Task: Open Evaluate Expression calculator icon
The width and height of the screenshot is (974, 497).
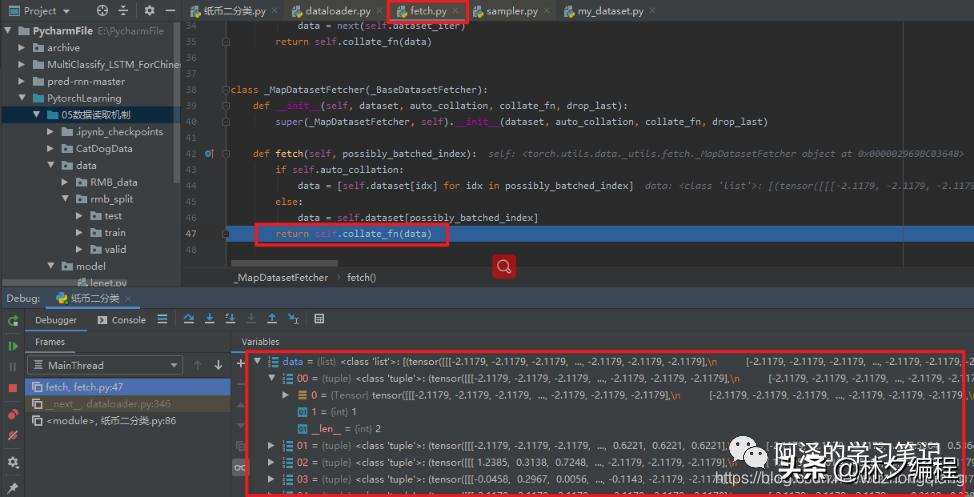Action: tap(319, 320)
